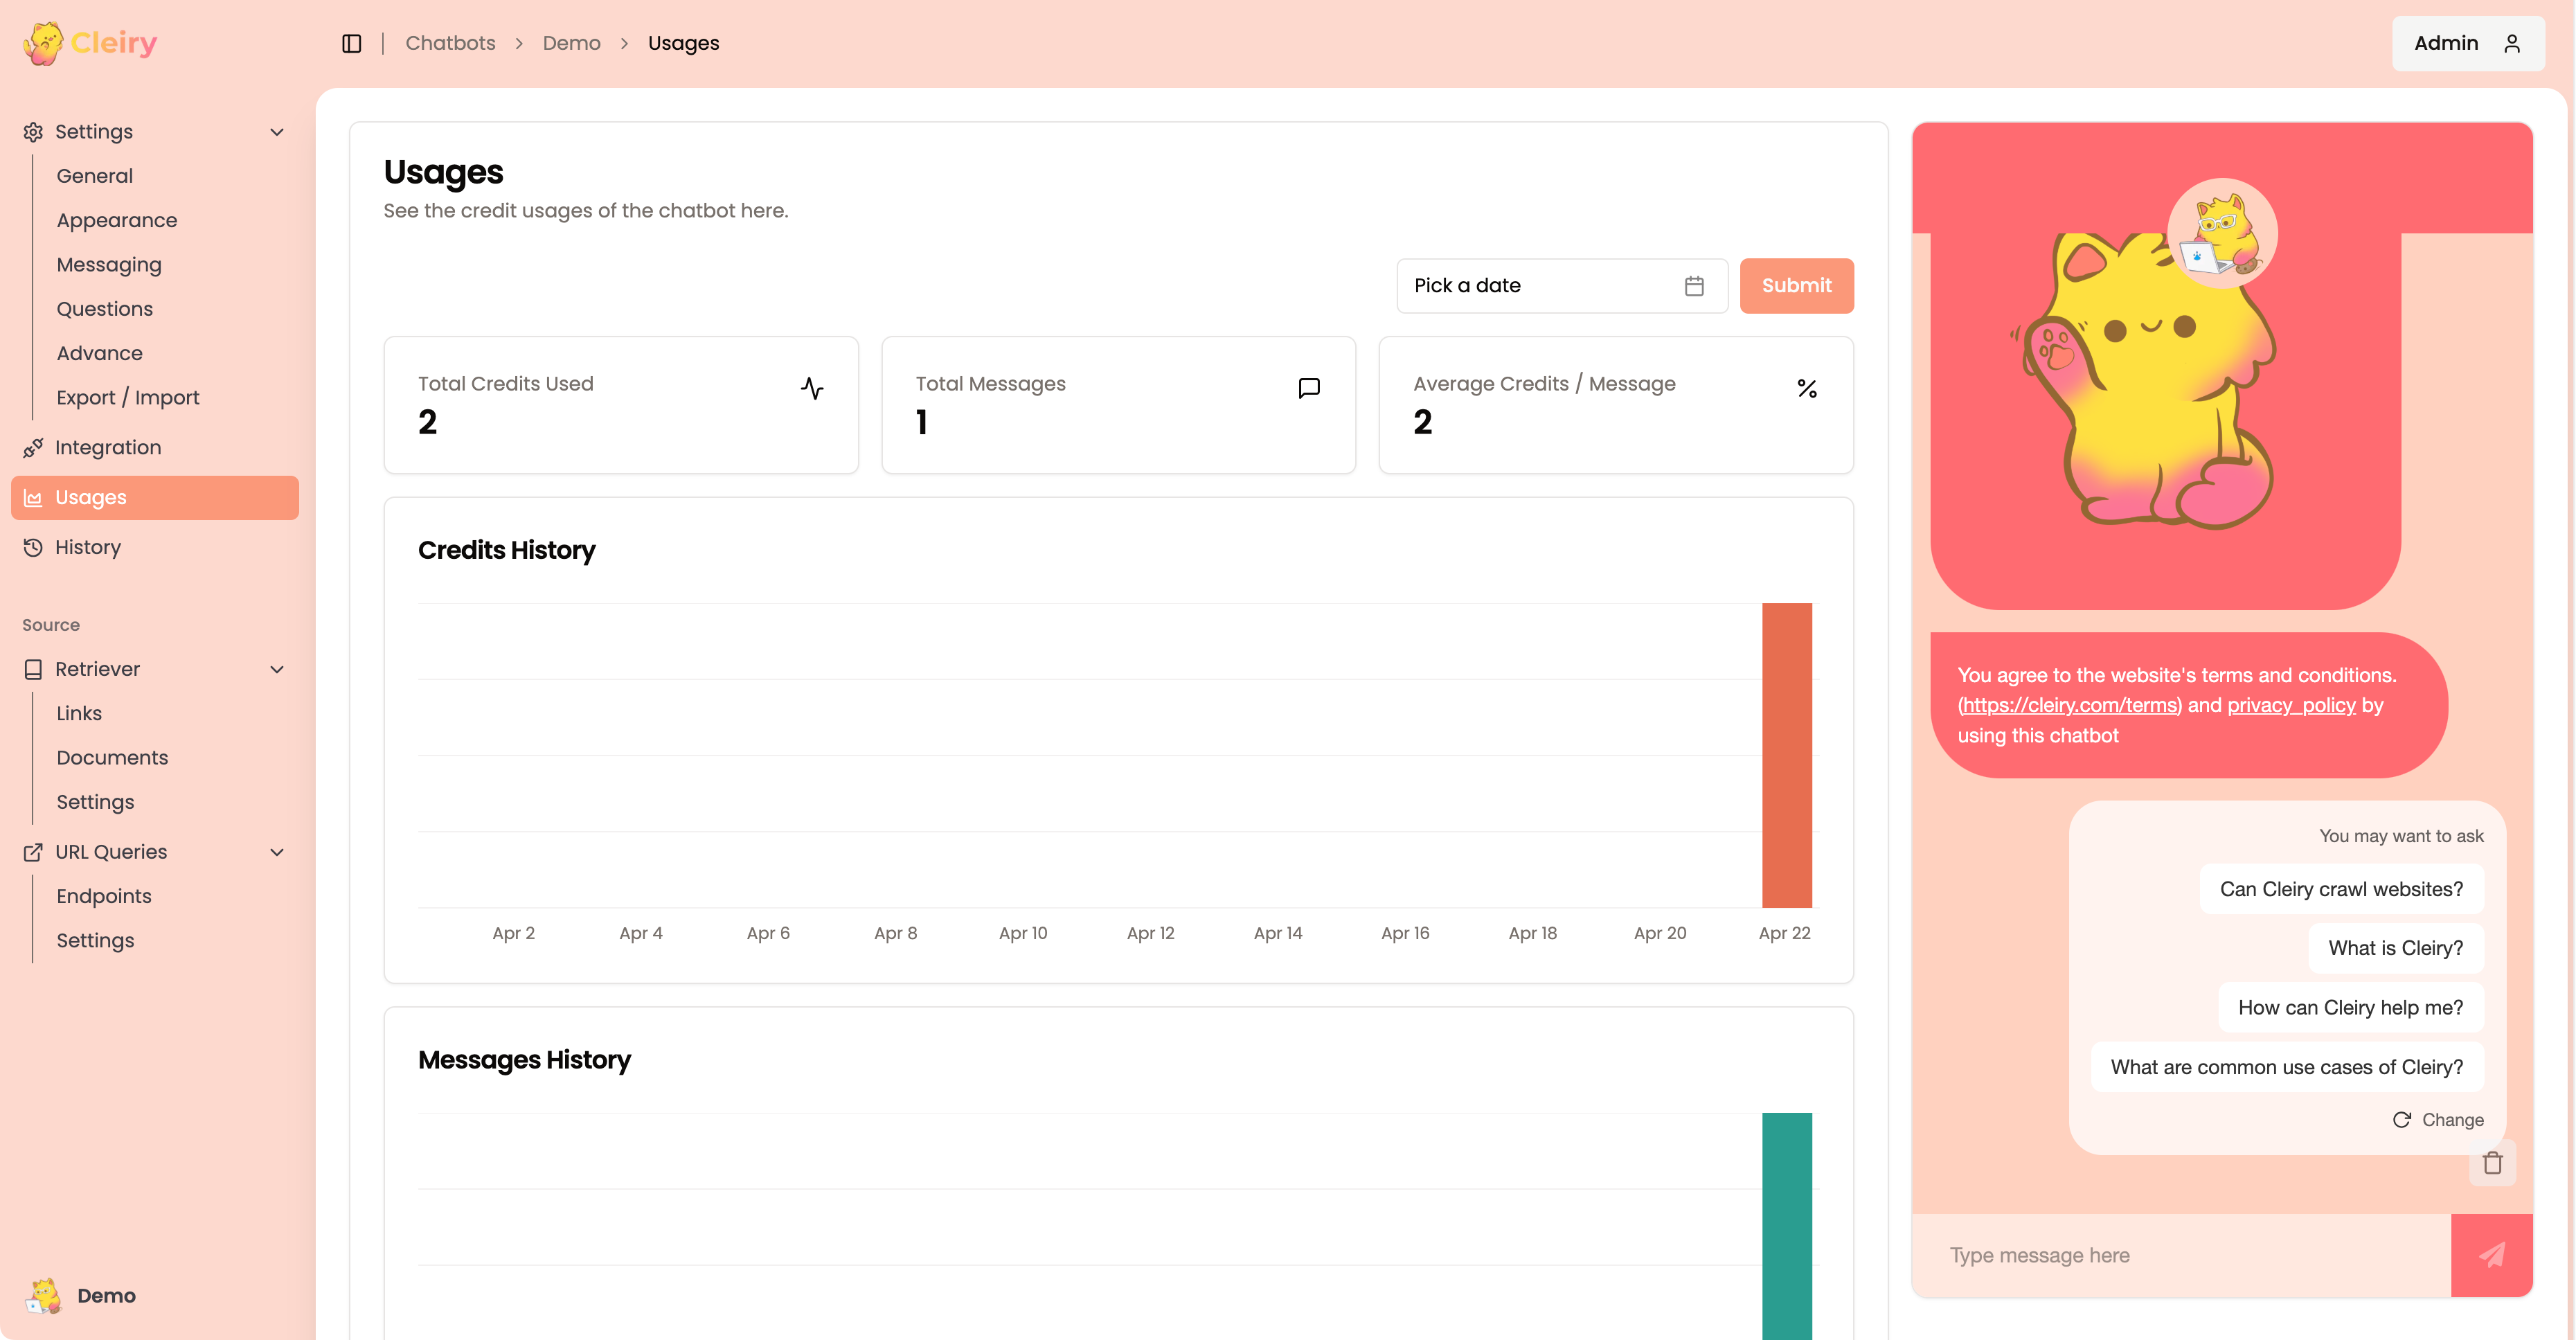Navigate to Chatbots breadcrumb
The width and height of the screenshot is (2576, 1340).
tap(450, 43)
